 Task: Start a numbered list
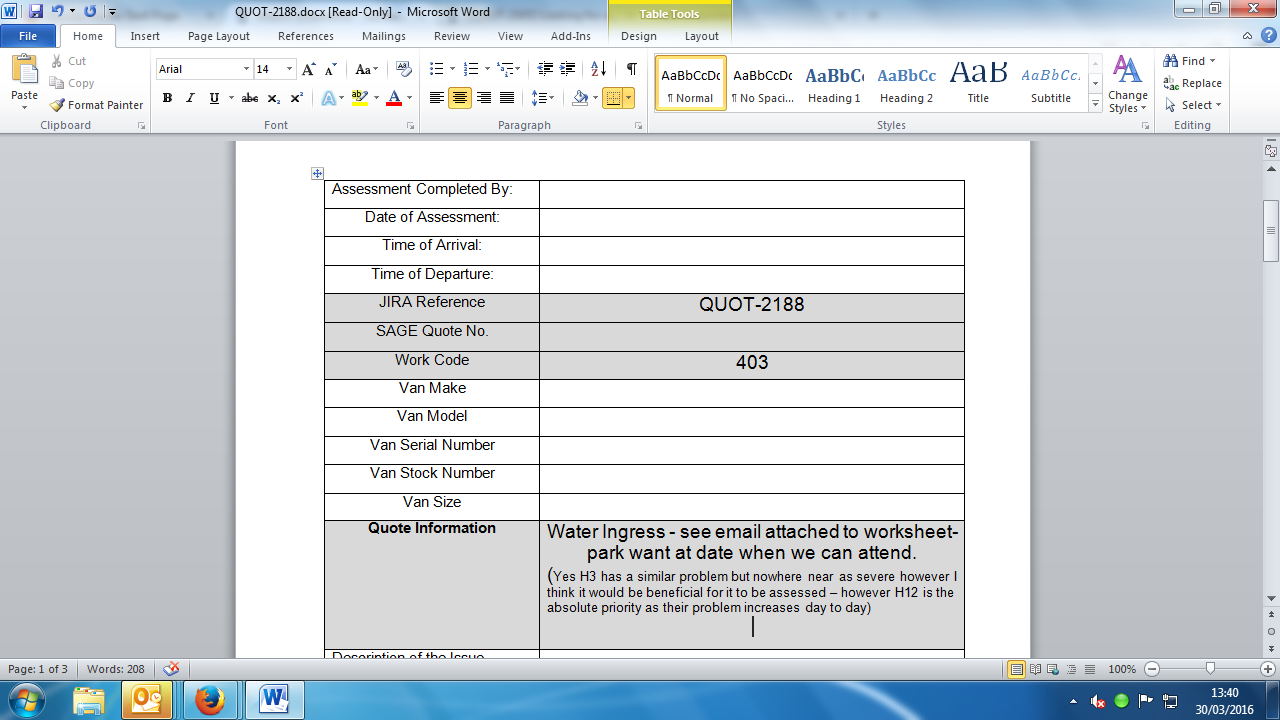click(472, 69)
